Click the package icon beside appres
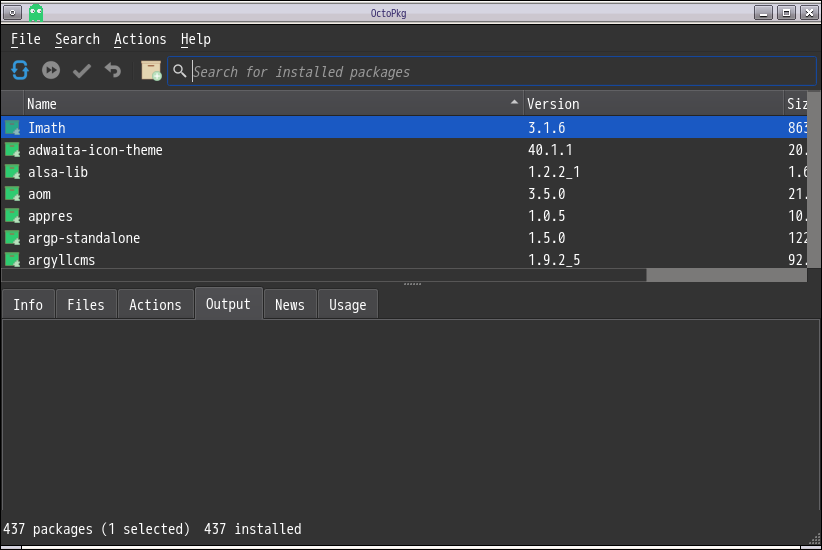This screenshot has height=550, width=822. [x=13, y=215]
